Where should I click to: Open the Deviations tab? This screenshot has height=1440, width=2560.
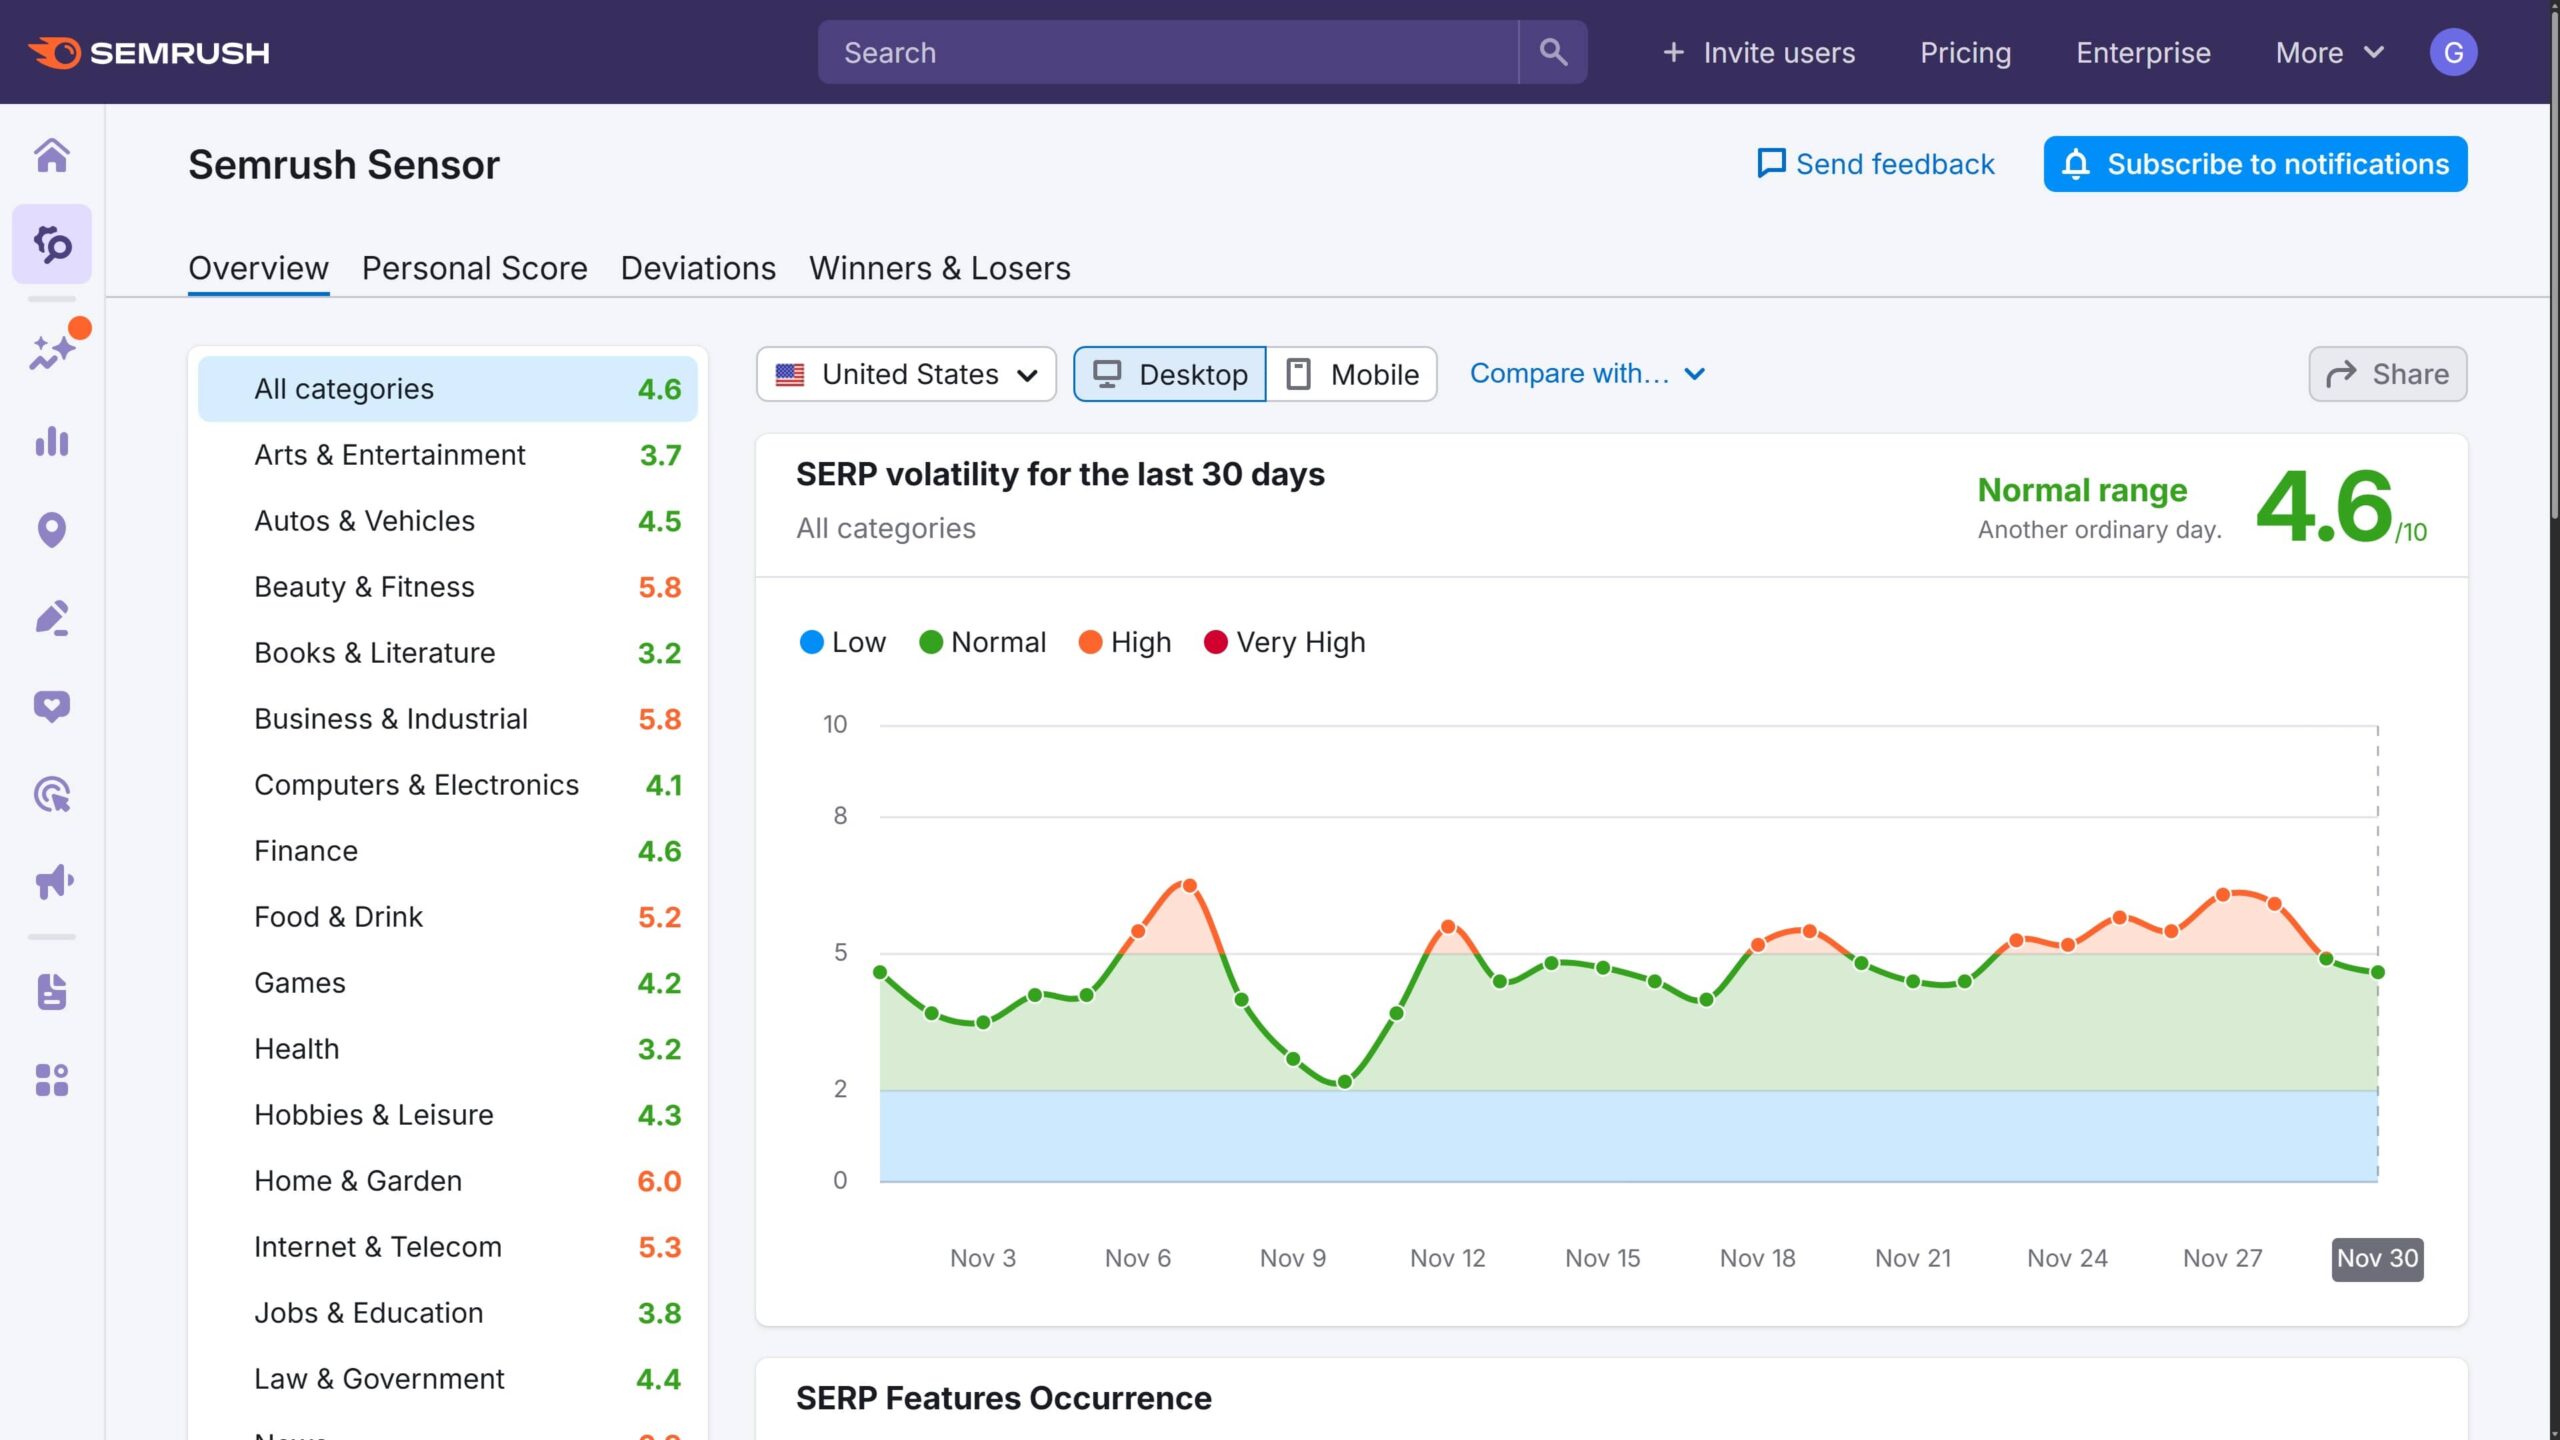(x=698, y=268)
